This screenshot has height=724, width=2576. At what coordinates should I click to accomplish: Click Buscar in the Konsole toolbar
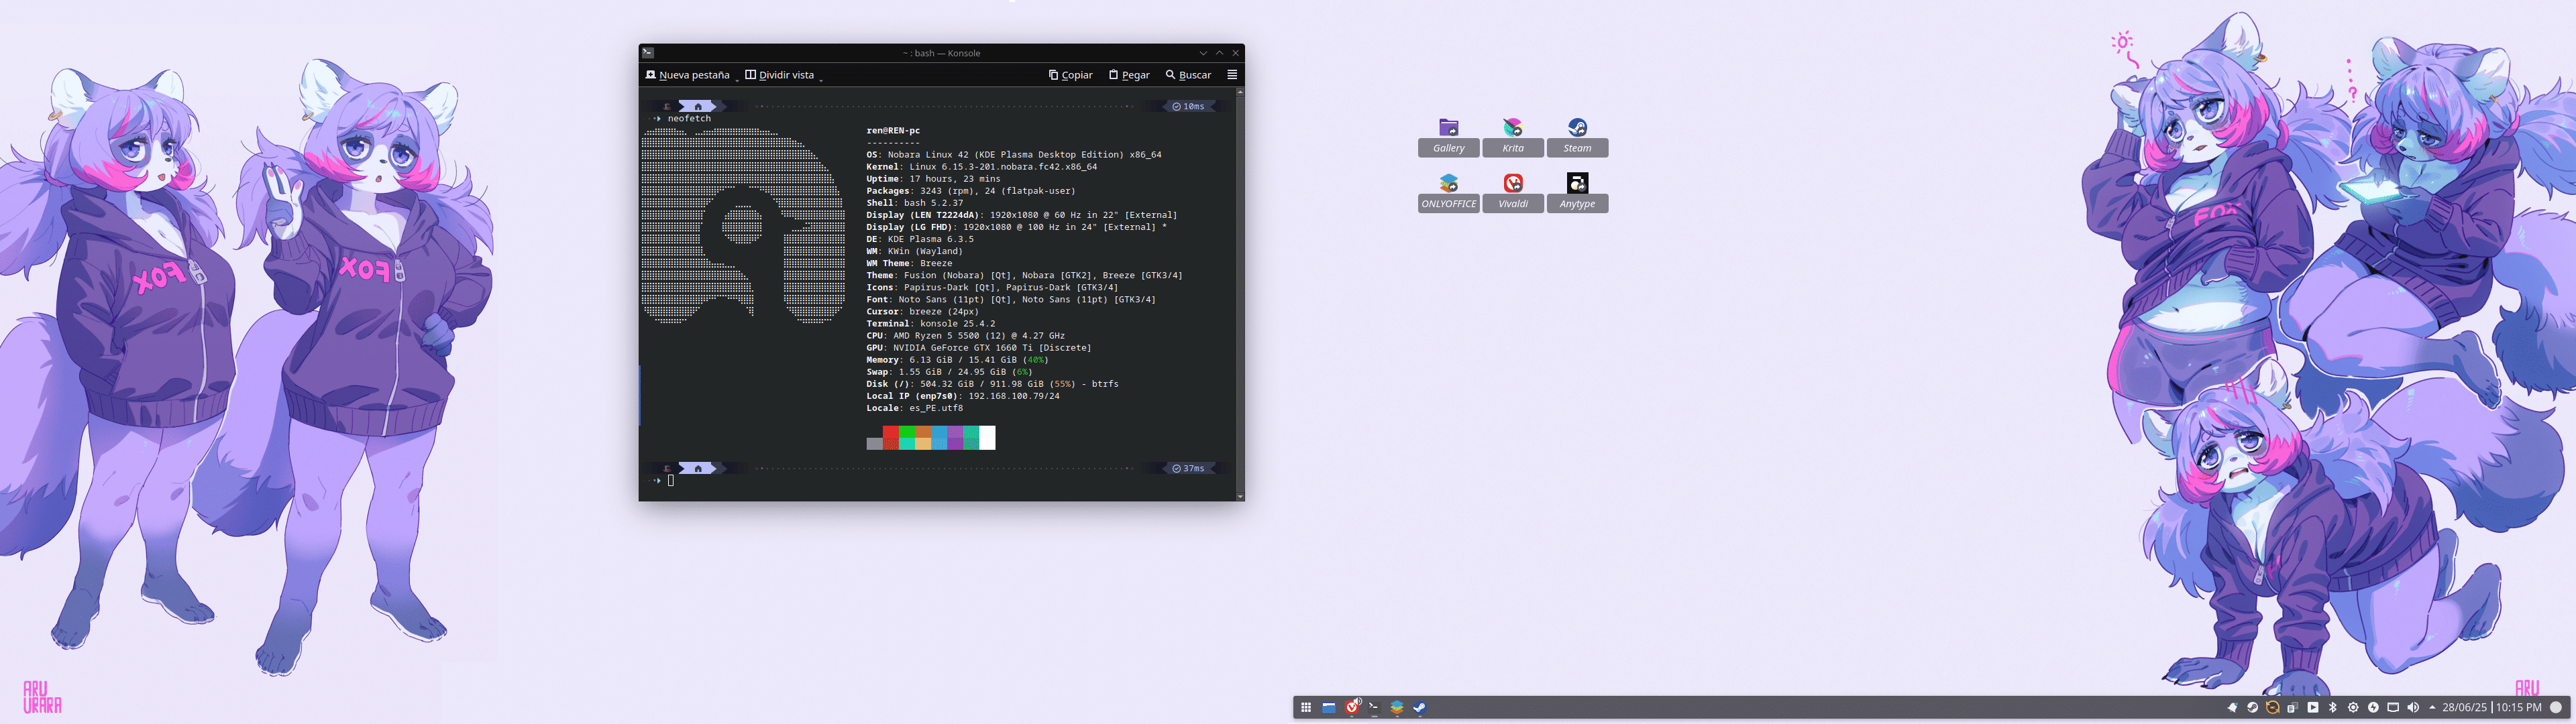click(x=1188, y=75)
